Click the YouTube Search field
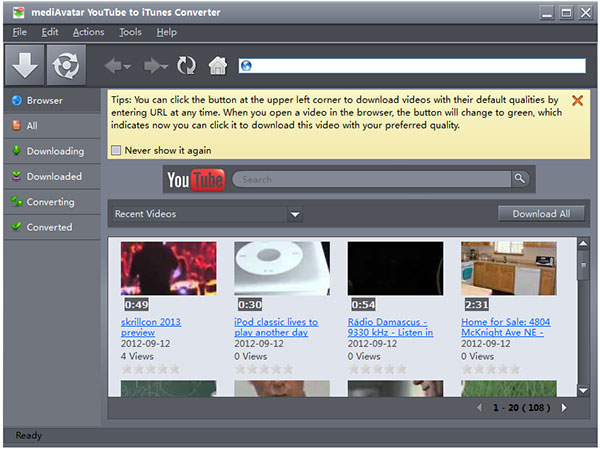The height and width of the screenshot is (449, 600). pyautogui.click(x=371, y=179)
